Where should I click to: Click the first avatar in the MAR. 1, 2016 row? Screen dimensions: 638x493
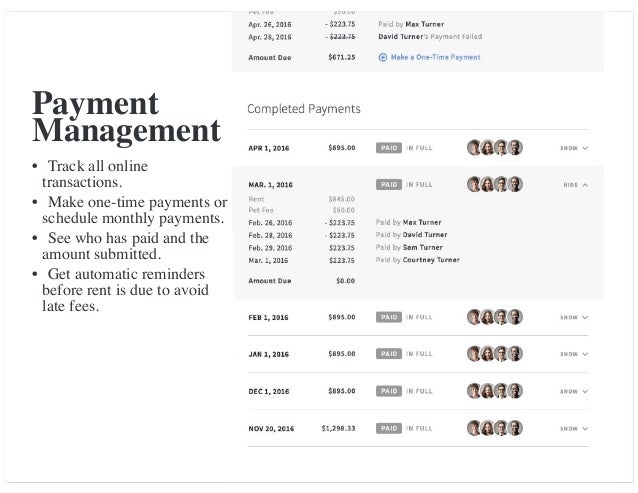click(x=473, y=184)
